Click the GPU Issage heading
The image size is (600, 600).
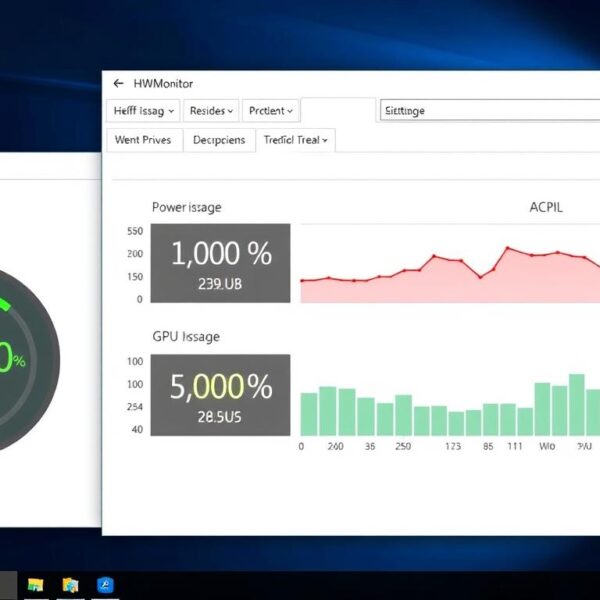(186, 337)
